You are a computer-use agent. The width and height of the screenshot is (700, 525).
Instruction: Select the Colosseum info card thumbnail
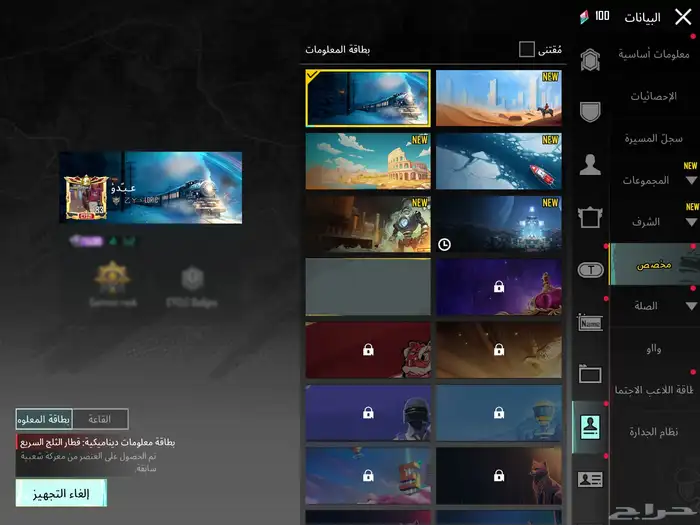[x=368, y=160]
